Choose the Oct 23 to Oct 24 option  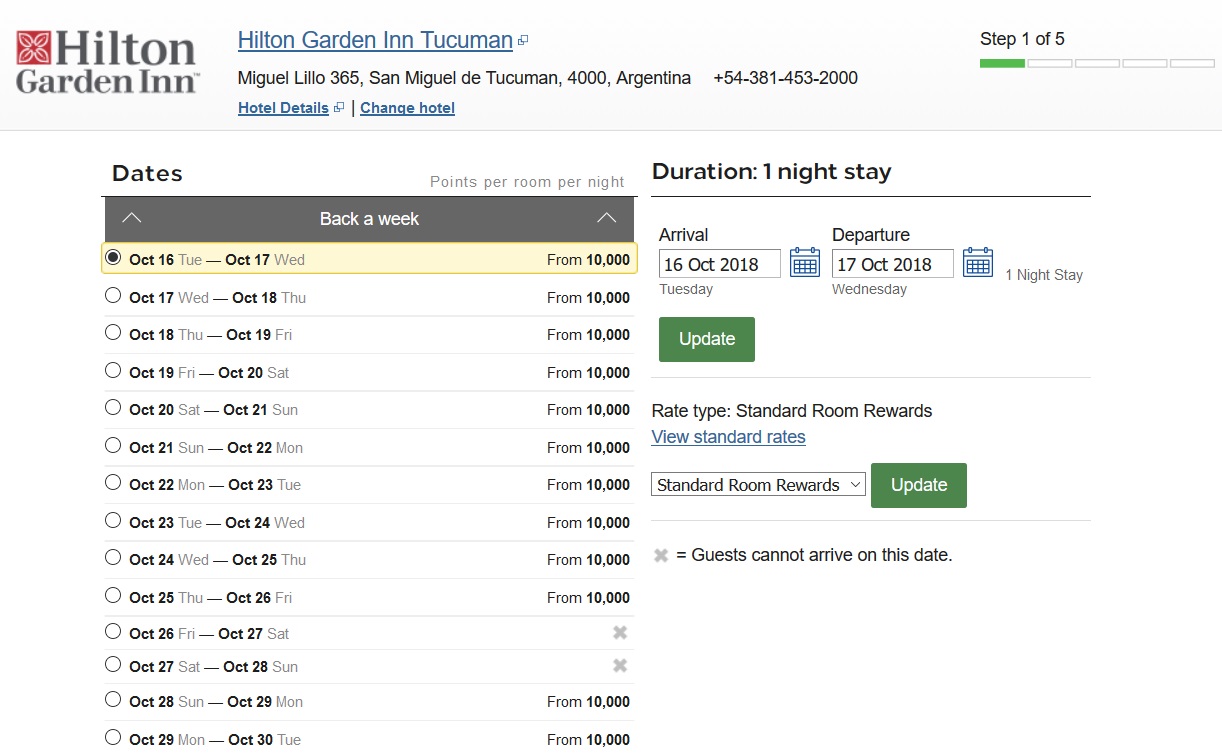pos(113,521)
